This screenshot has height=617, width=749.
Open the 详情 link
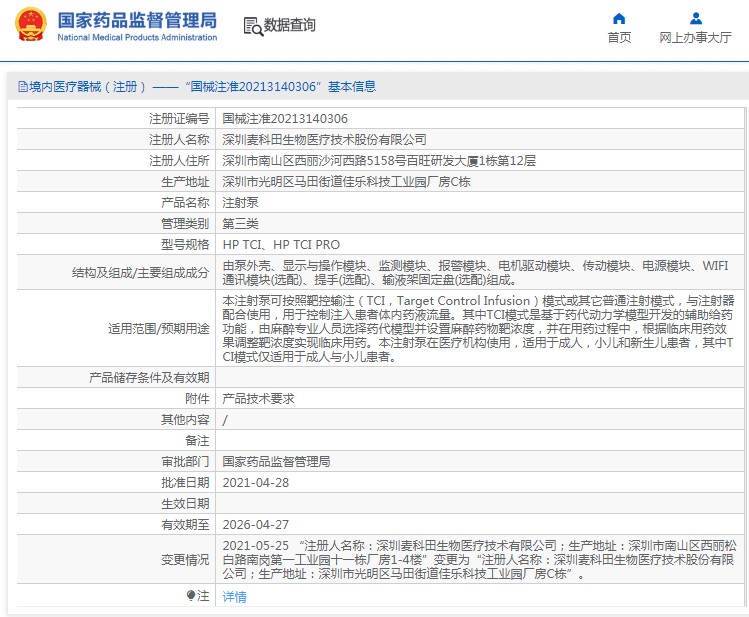234,597
